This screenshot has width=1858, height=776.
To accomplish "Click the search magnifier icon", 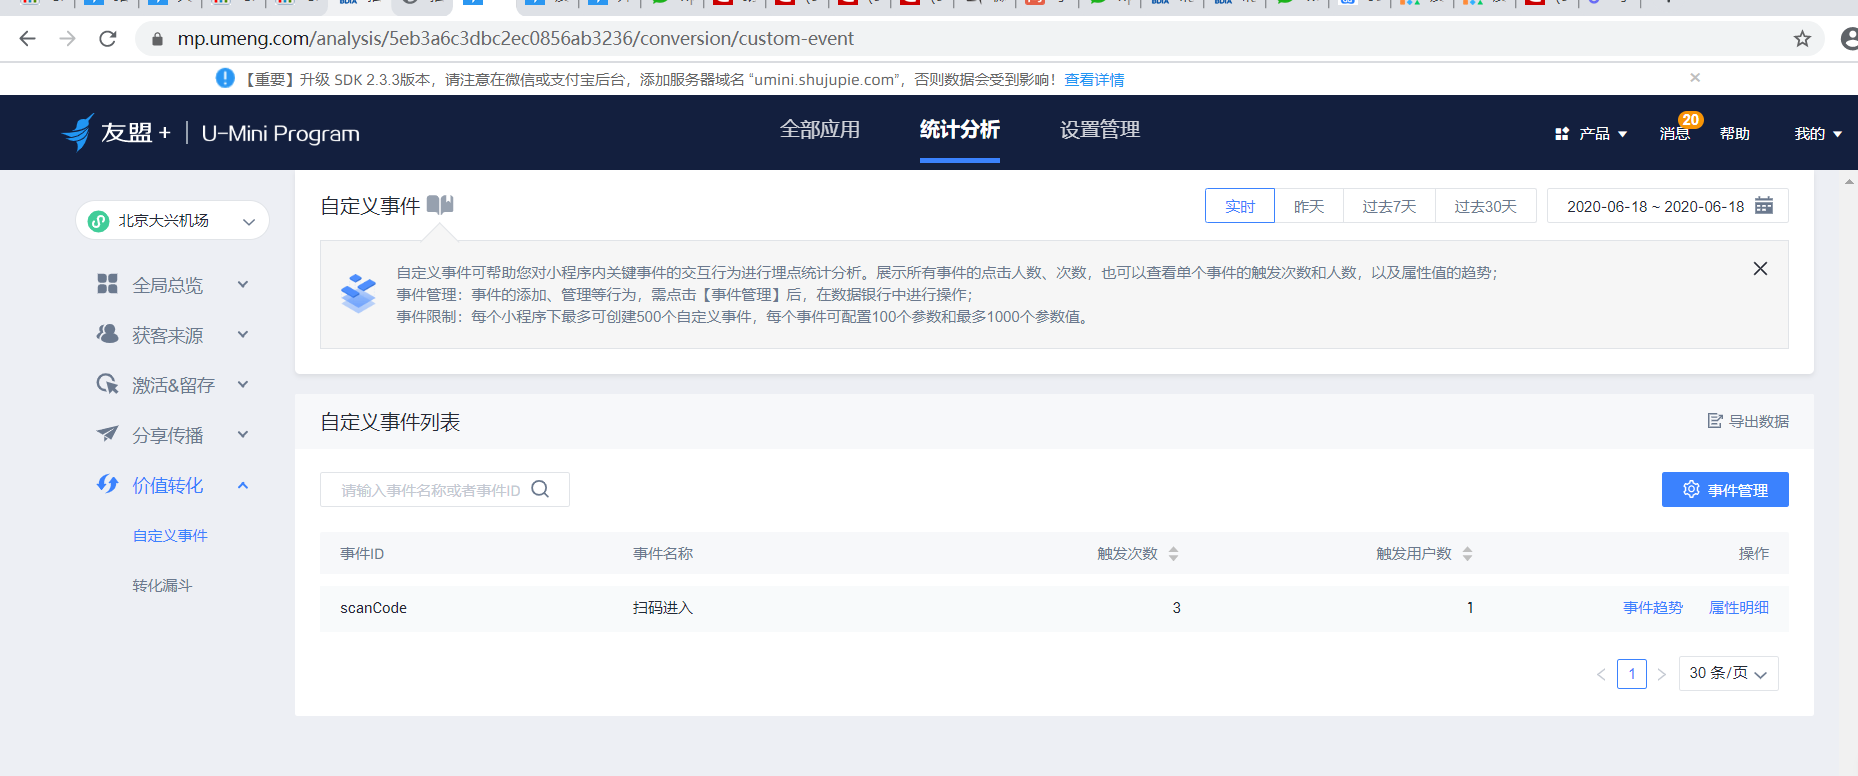I will 540,489.
